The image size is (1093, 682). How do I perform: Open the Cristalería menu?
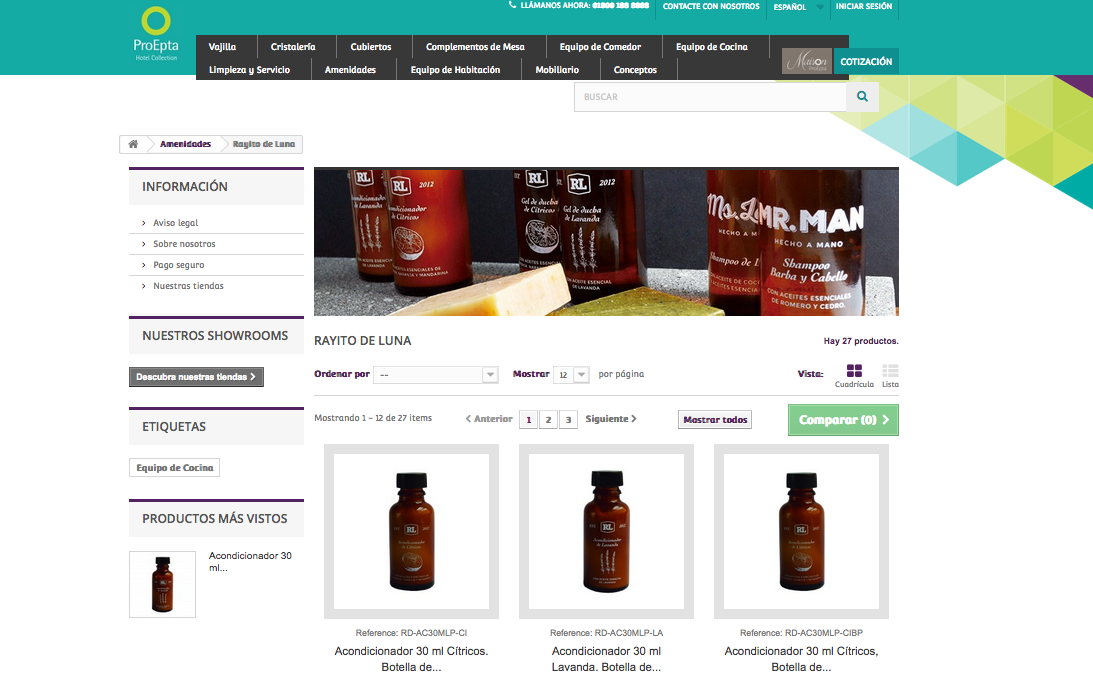(x=293, y=47)
